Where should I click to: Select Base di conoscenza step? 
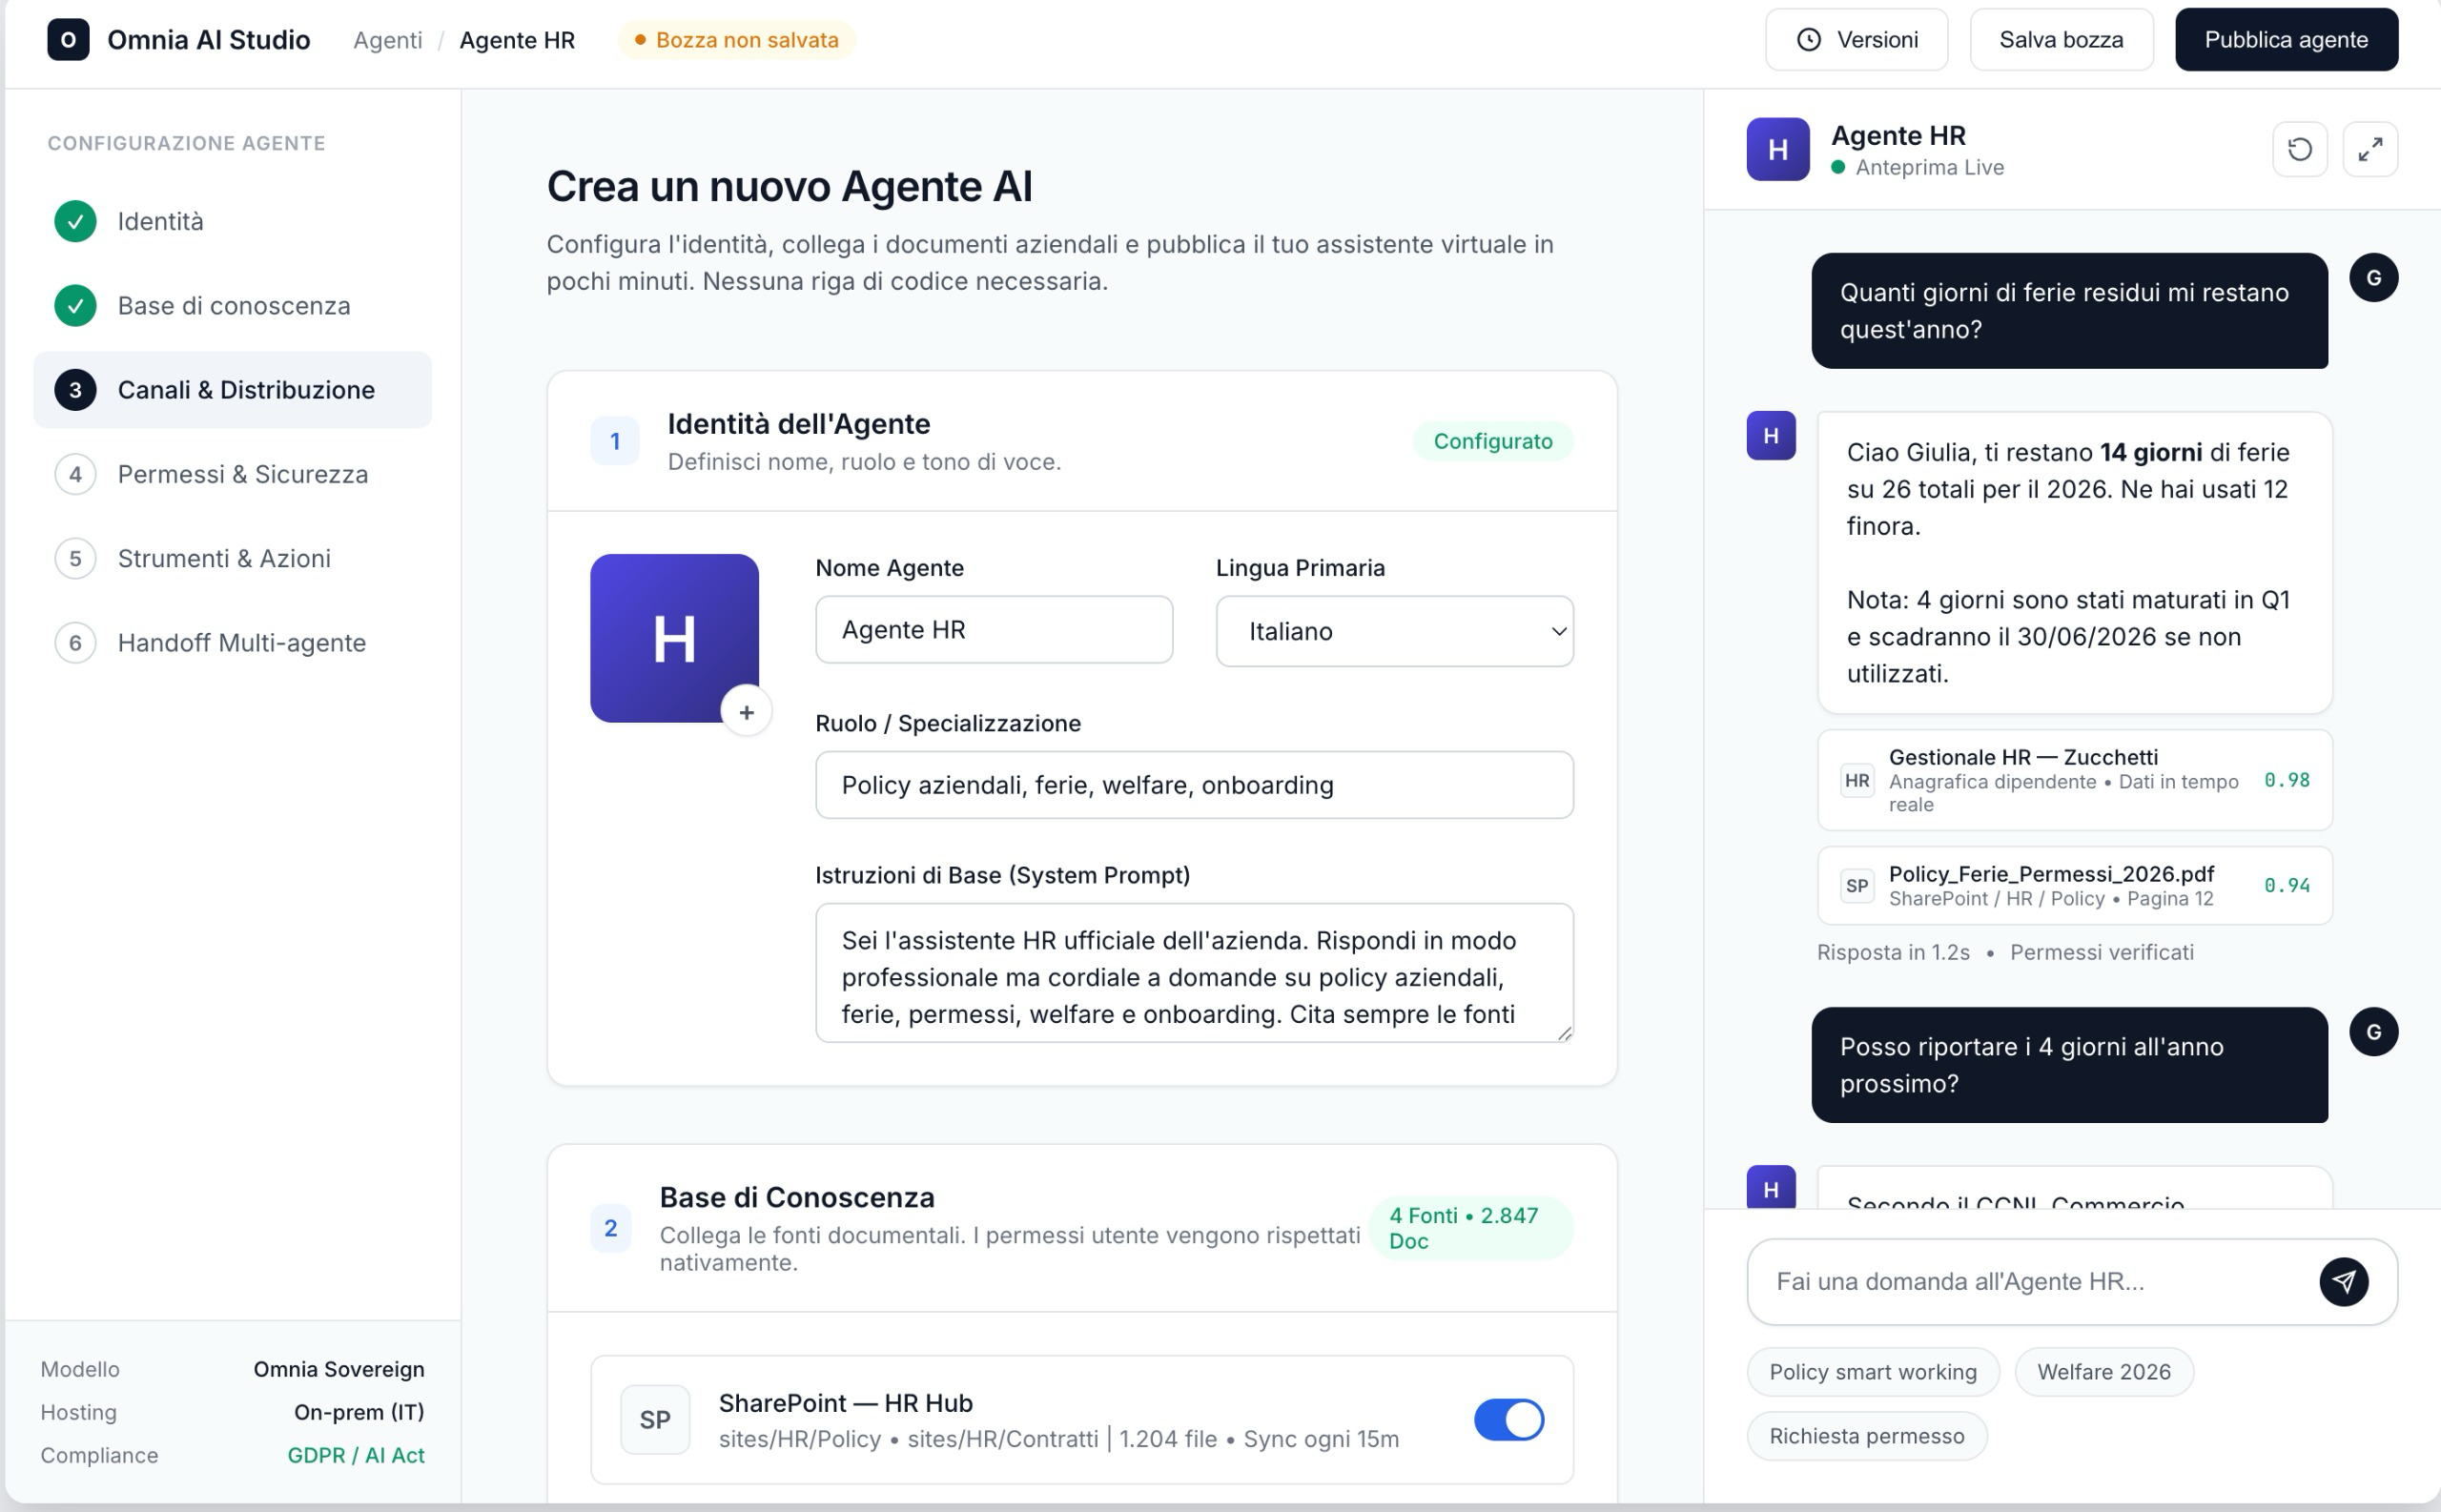pyautogui.click(x=233, y=305)
